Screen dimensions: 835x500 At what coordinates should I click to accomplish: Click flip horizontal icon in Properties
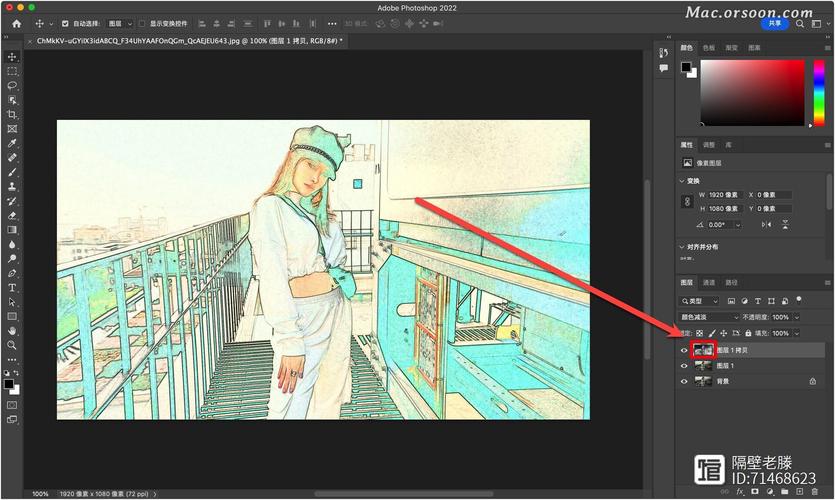pos(766,225)
